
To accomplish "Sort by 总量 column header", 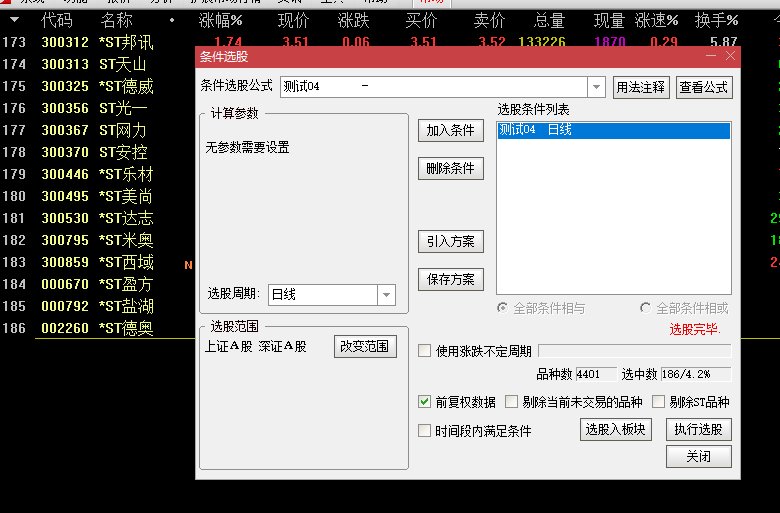I will 549,20.
